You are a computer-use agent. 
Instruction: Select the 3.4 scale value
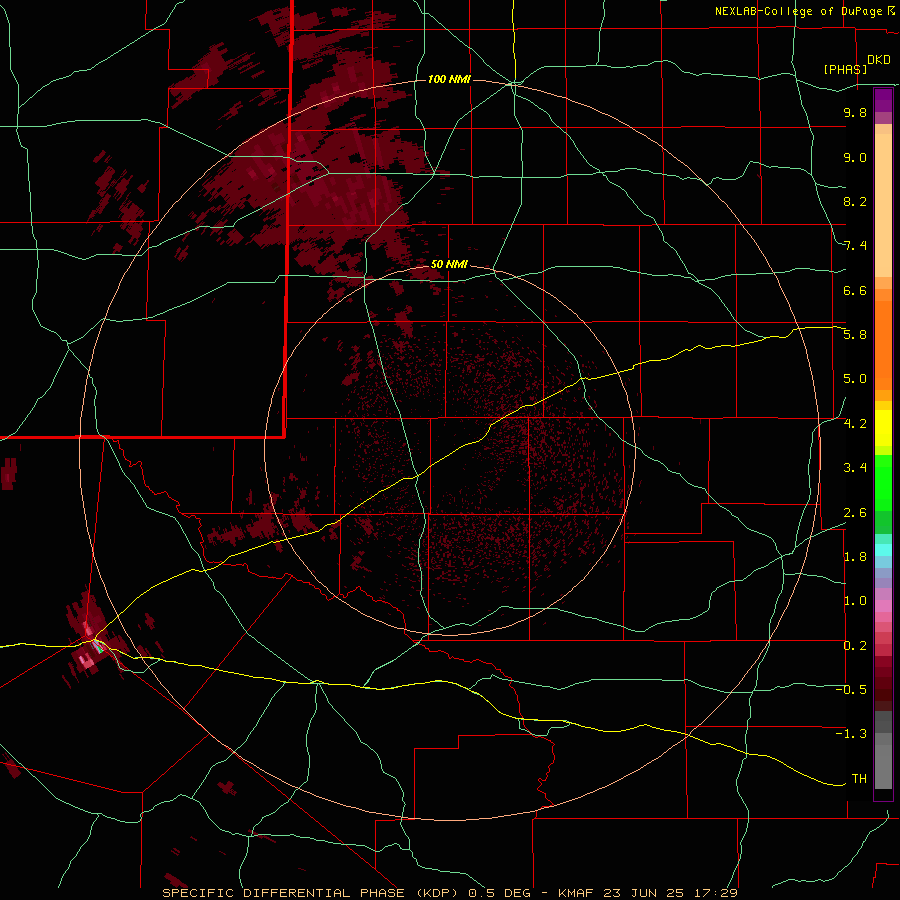855,468
